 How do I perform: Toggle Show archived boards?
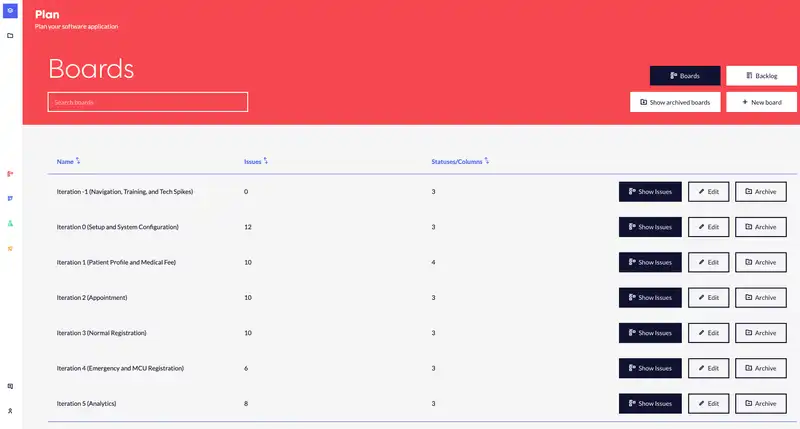tap(675, 102)
